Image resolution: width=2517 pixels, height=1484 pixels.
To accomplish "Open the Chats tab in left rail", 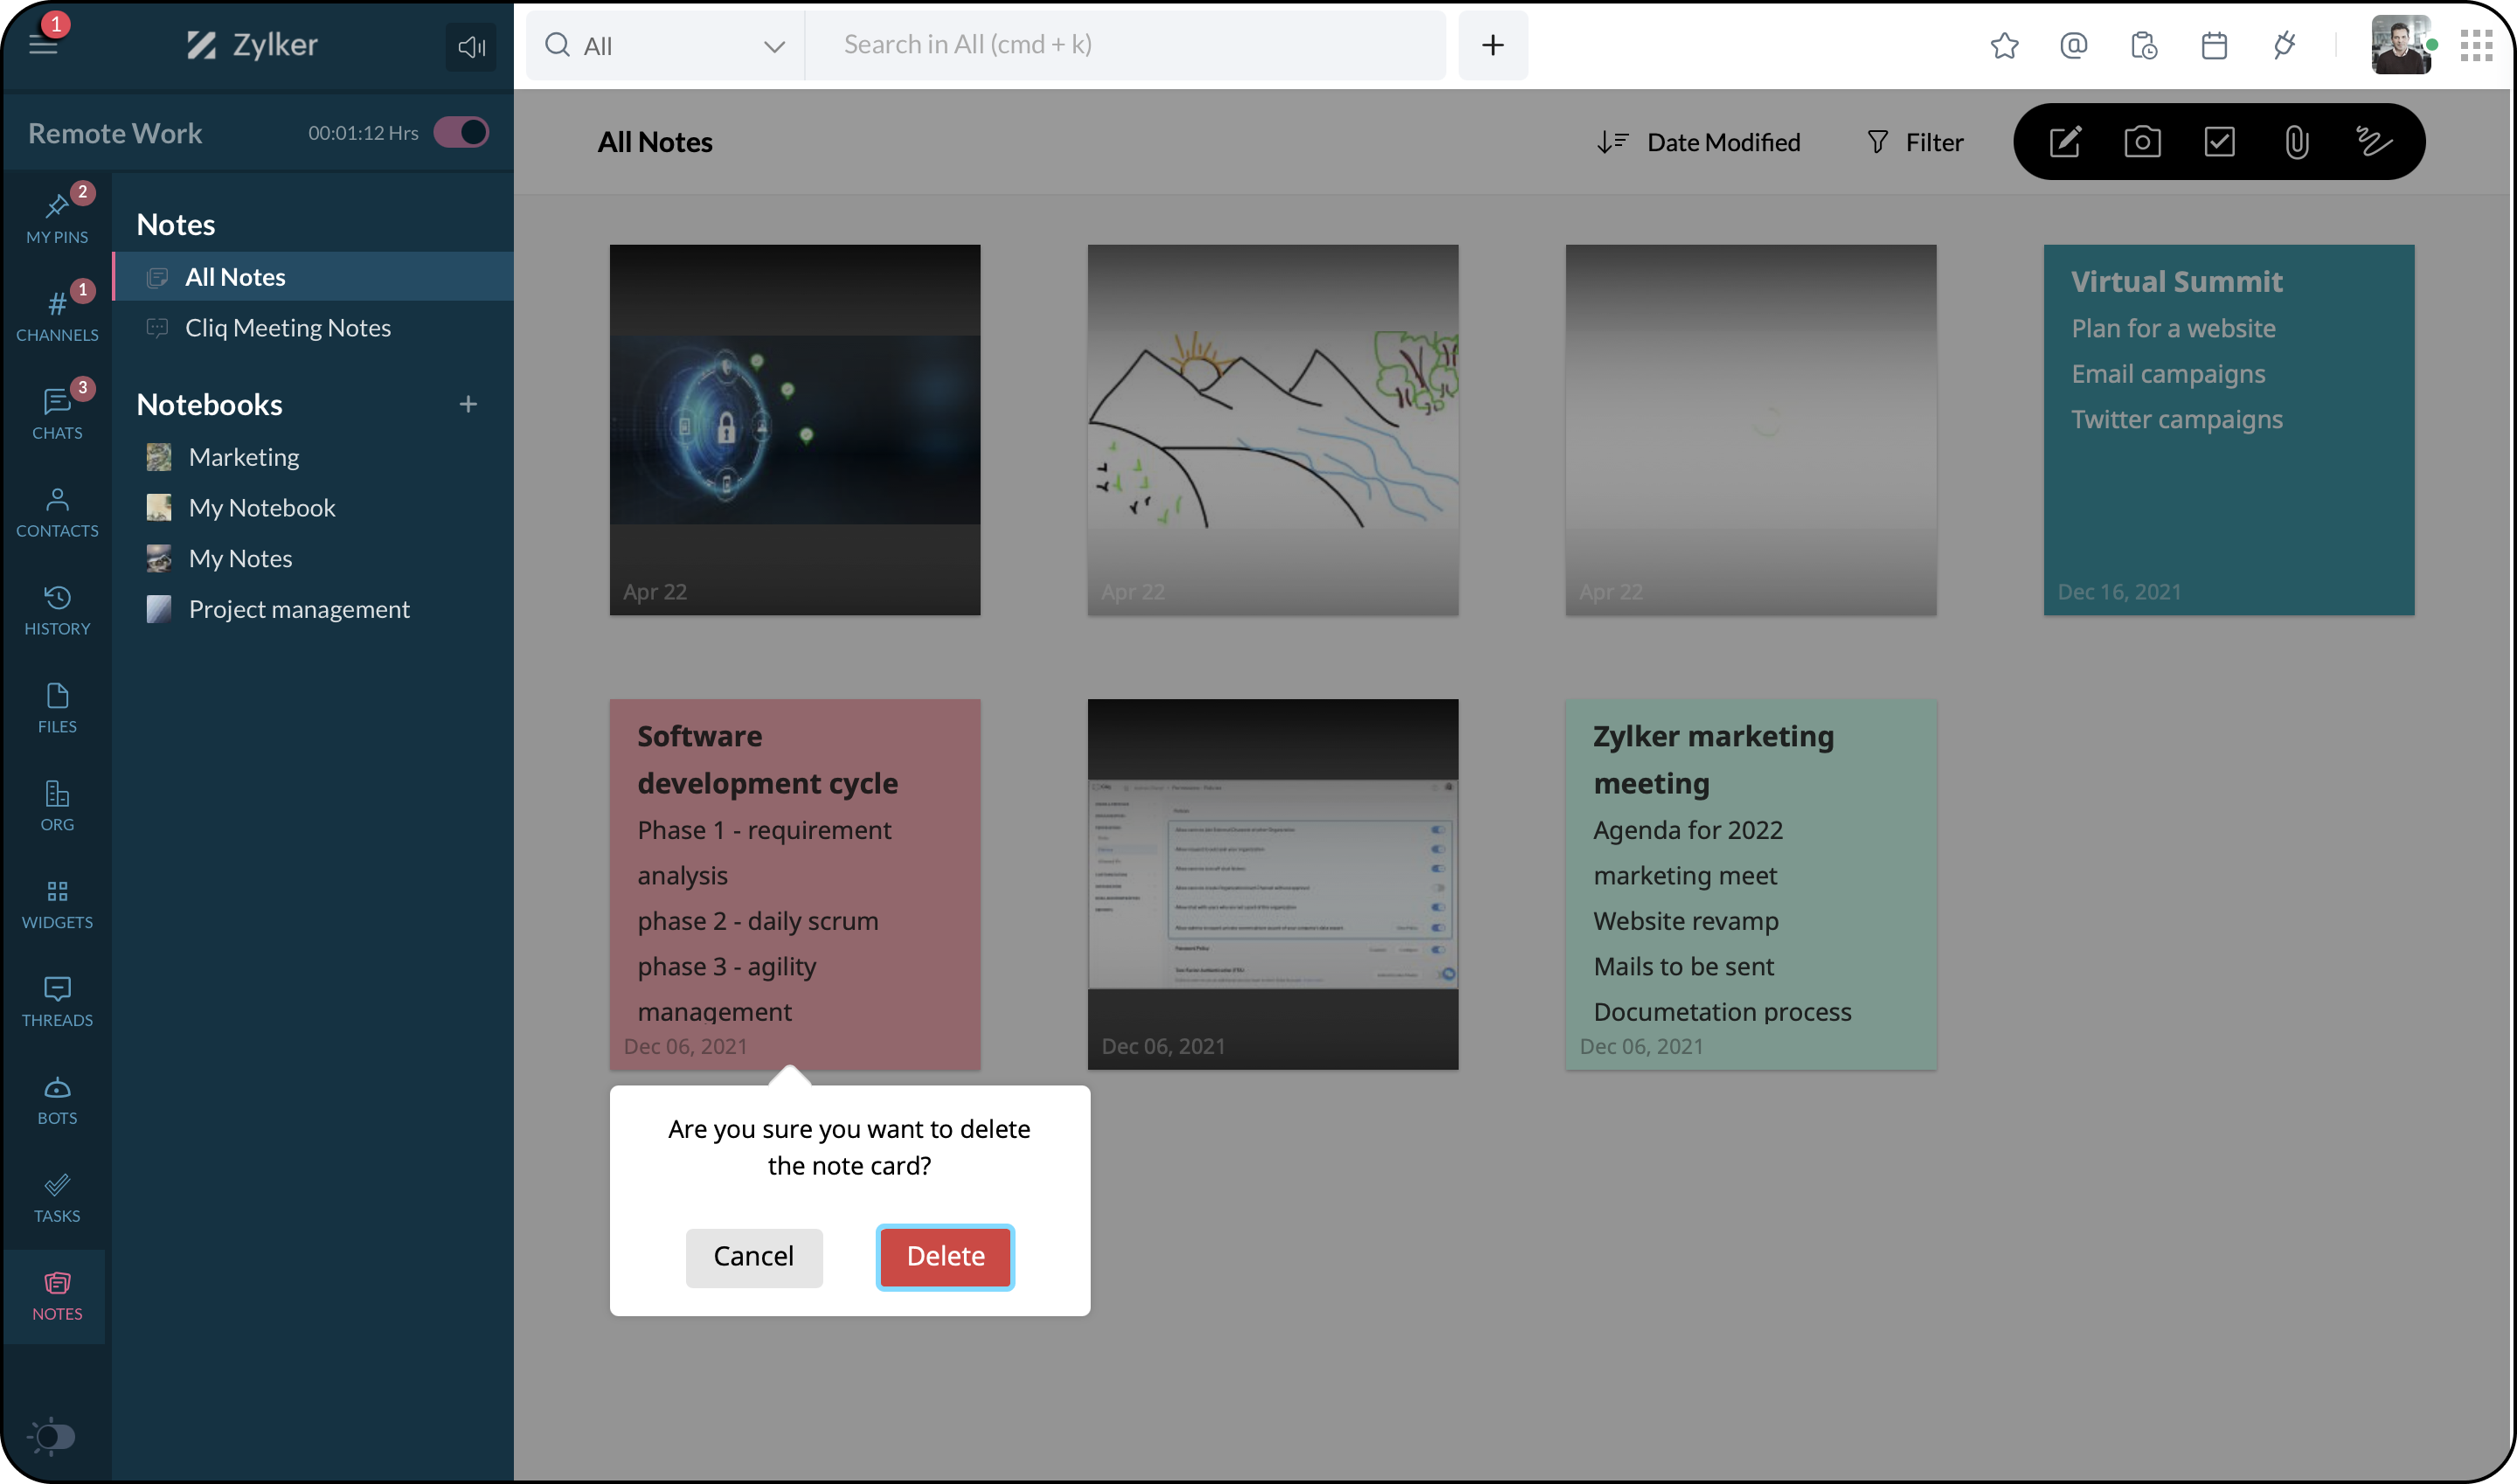I will point(57,412).
